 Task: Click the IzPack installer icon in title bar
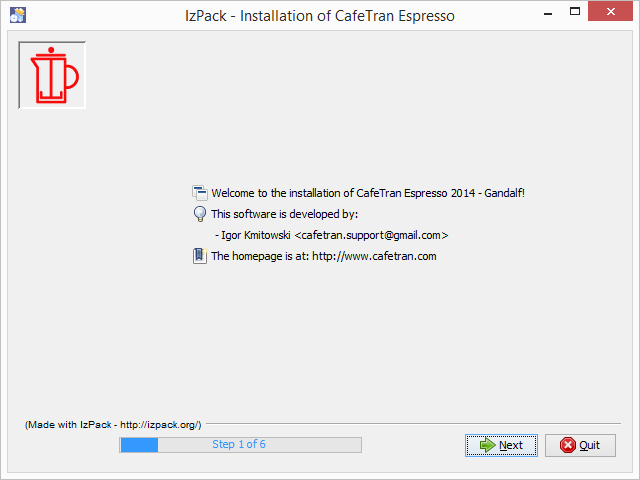pos(17,13)
